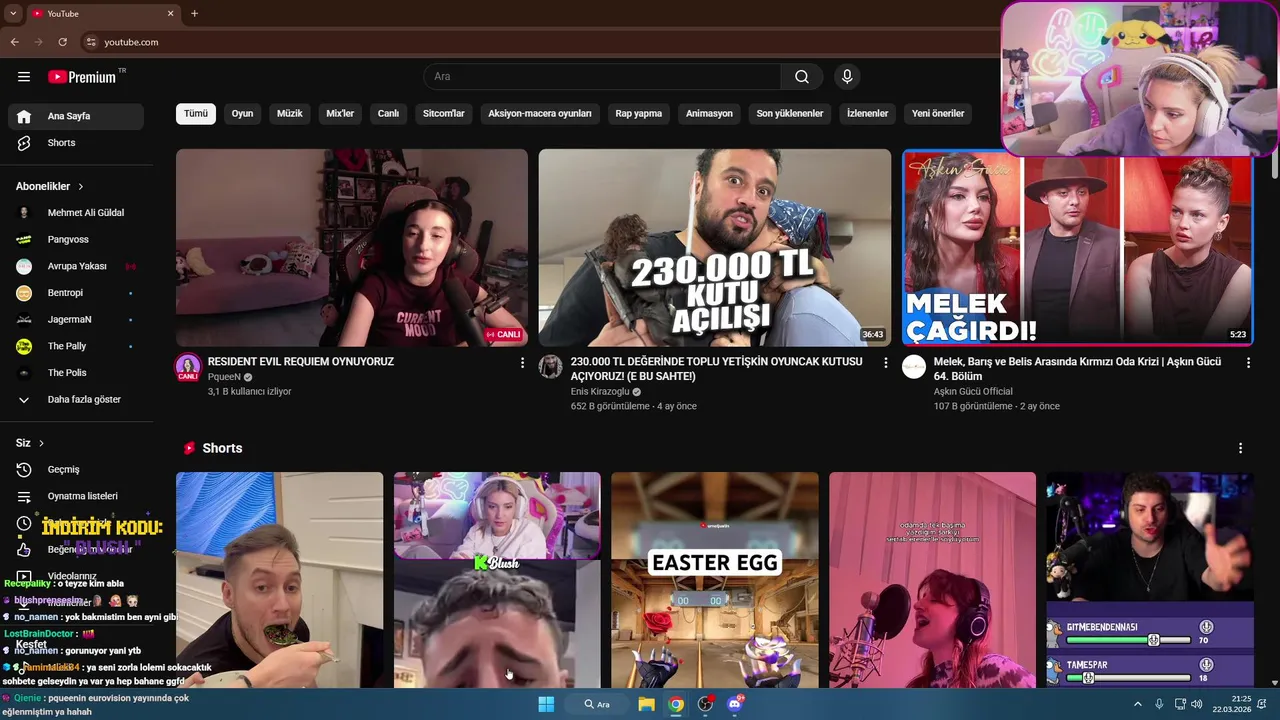This screenshot has width=1280, height=720.
Task: Select the Animasyon chip
Action: (709, 113)
